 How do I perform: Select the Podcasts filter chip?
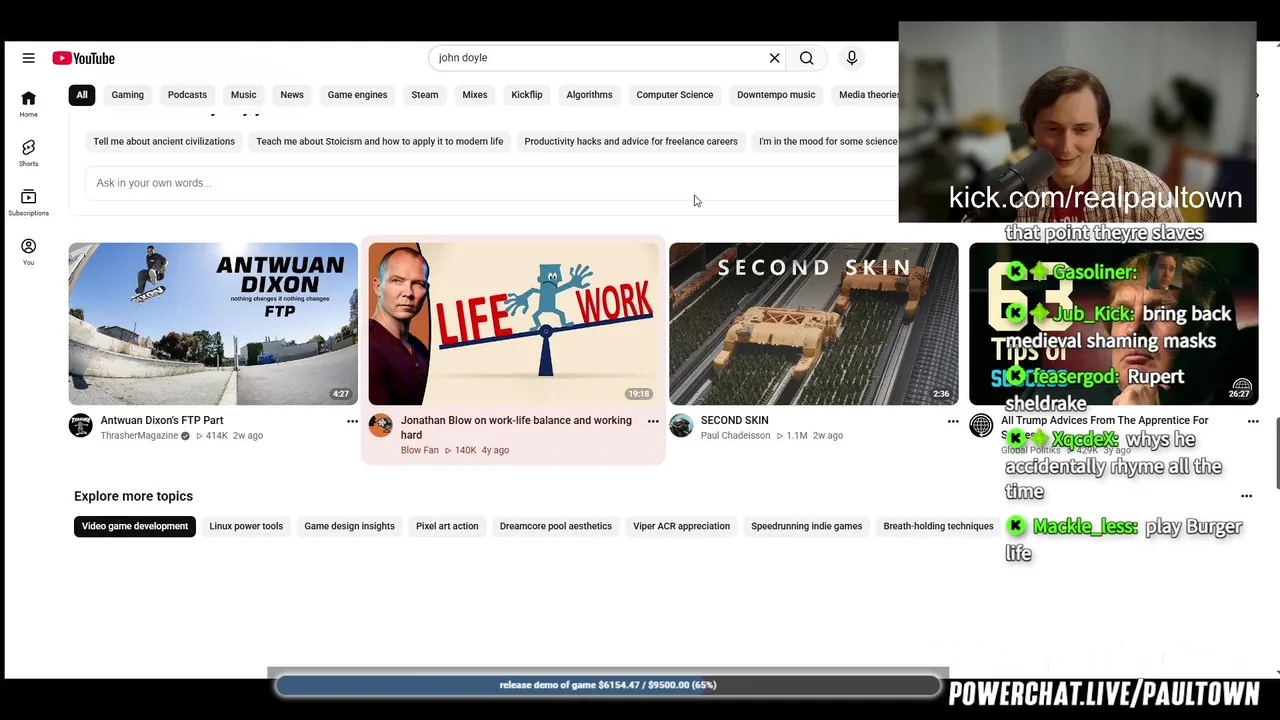(187, 95)
